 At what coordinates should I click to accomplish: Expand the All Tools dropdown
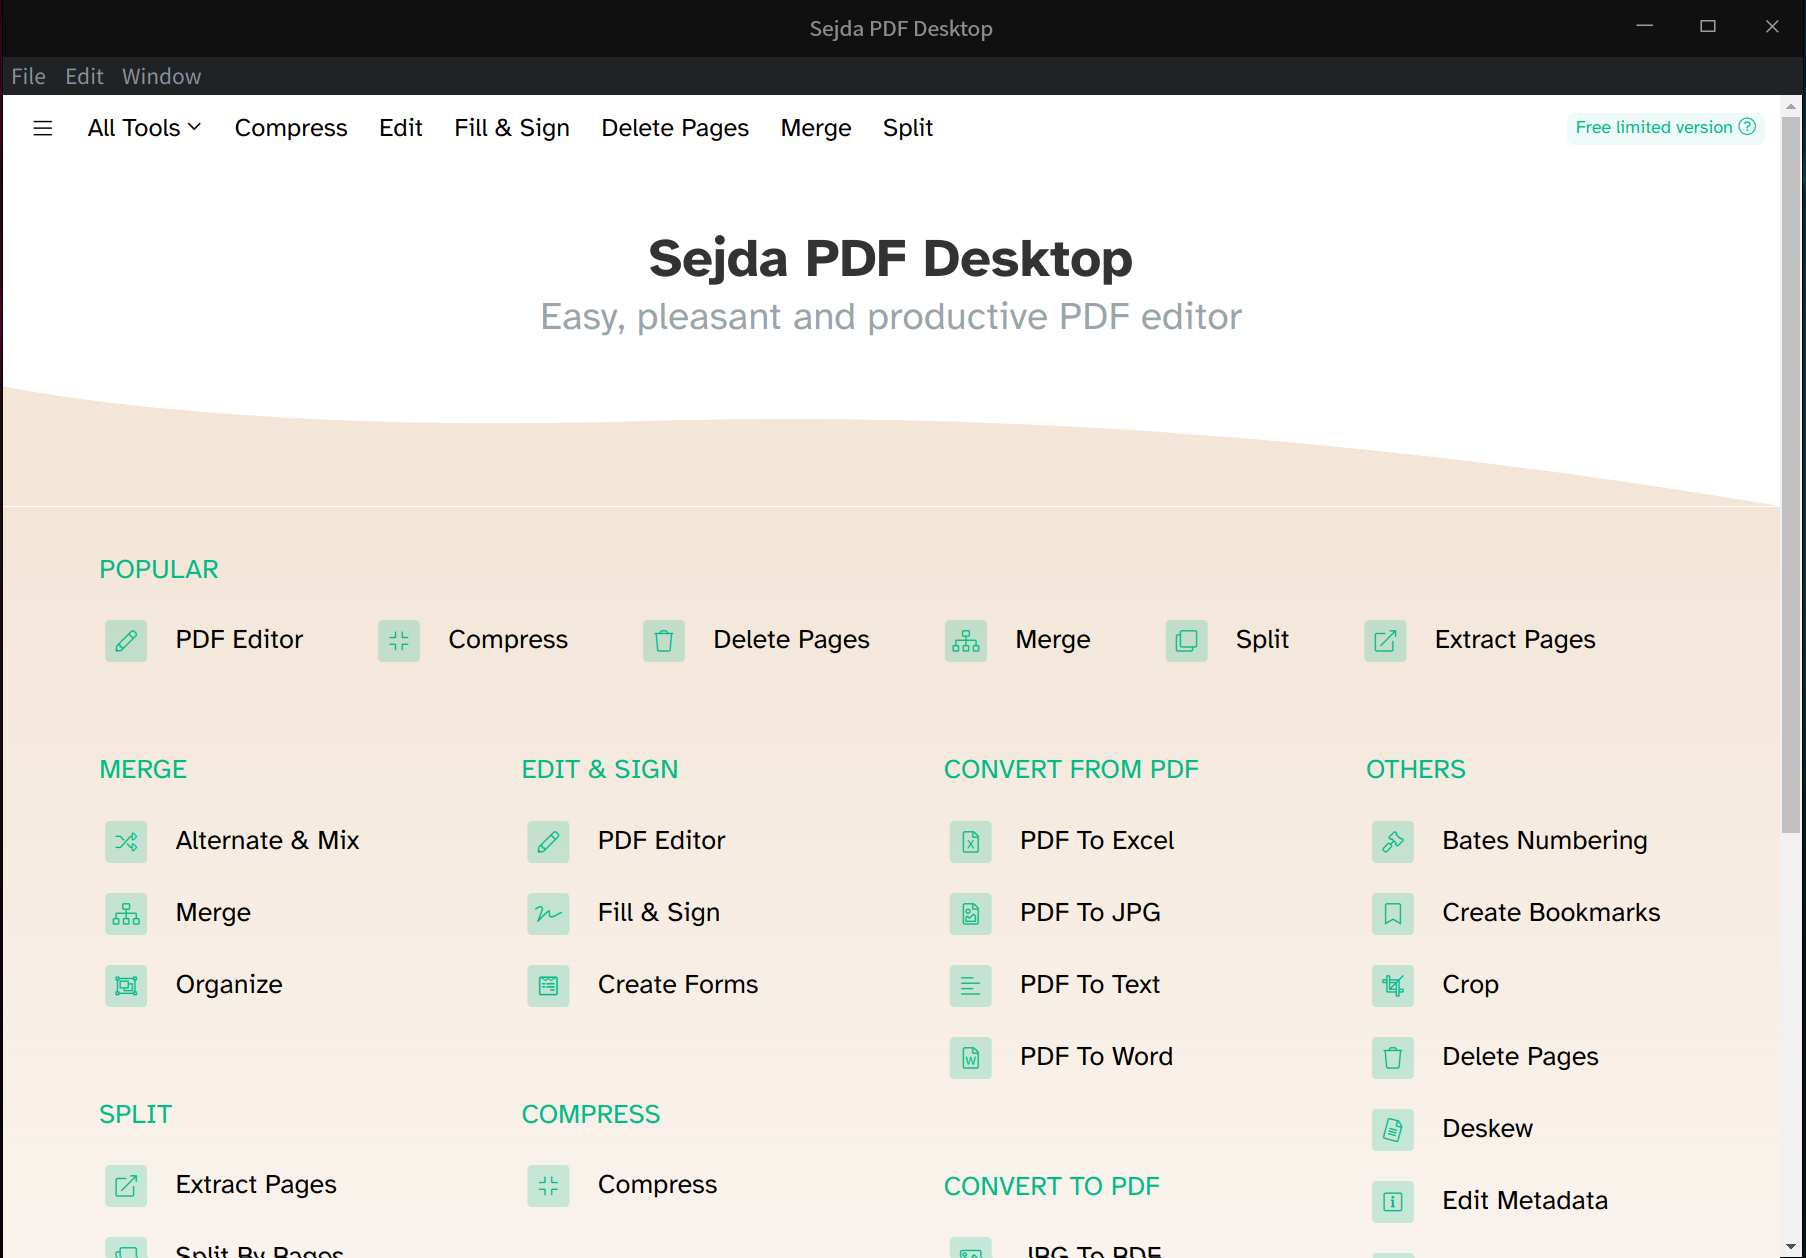[144, 128]
